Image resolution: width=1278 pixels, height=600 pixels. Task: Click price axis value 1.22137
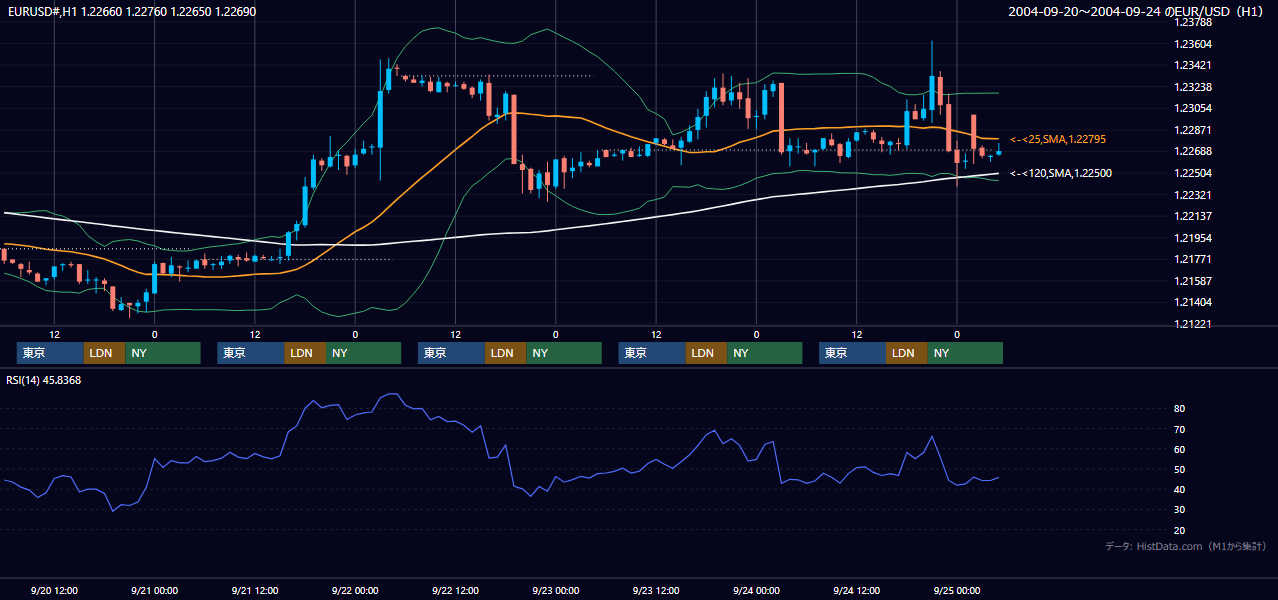tap(1193, 216)
